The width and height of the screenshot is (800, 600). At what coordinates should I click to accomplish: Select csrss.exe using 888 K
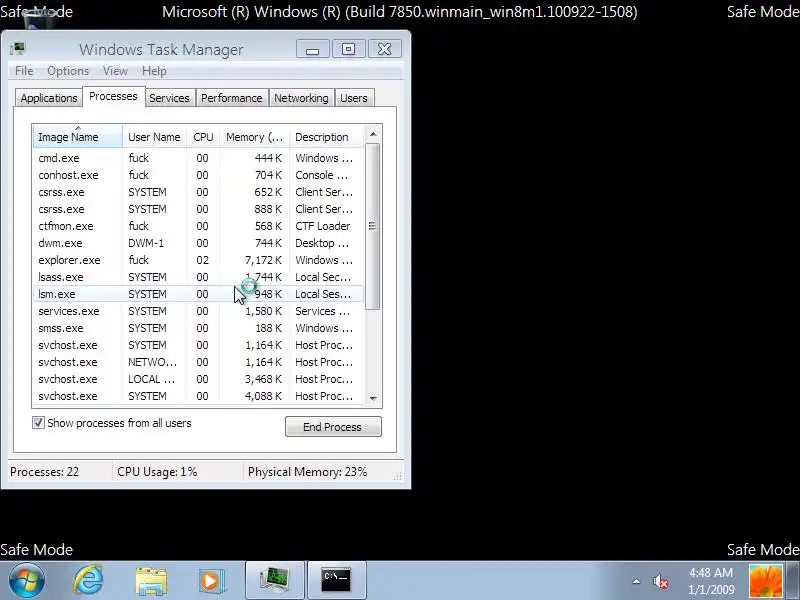click(x=199, y=209)
